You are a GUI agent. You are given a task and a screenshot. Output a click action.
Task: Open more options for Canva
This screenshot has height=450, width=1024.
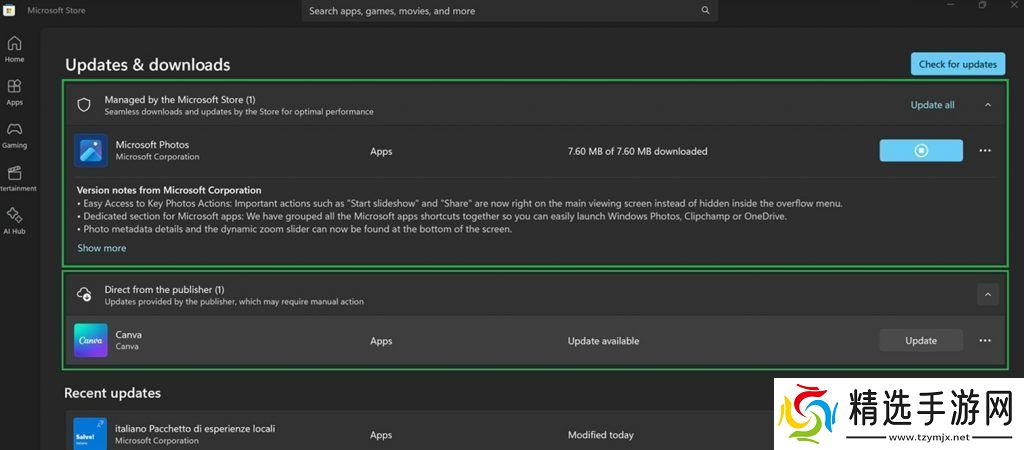click(x=985, y=341)
